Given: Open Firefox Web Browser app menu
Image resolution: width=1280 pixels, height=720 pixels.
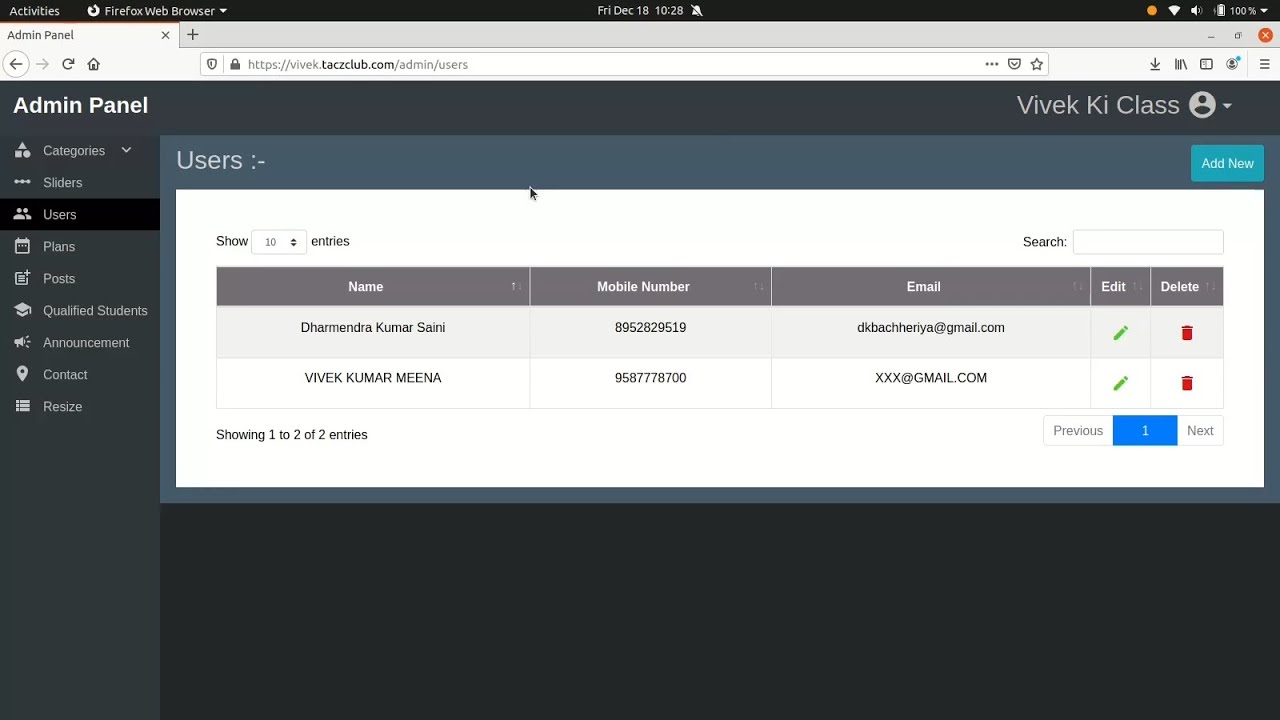Looking at the screenshot, I should click(x=157, y=10).
